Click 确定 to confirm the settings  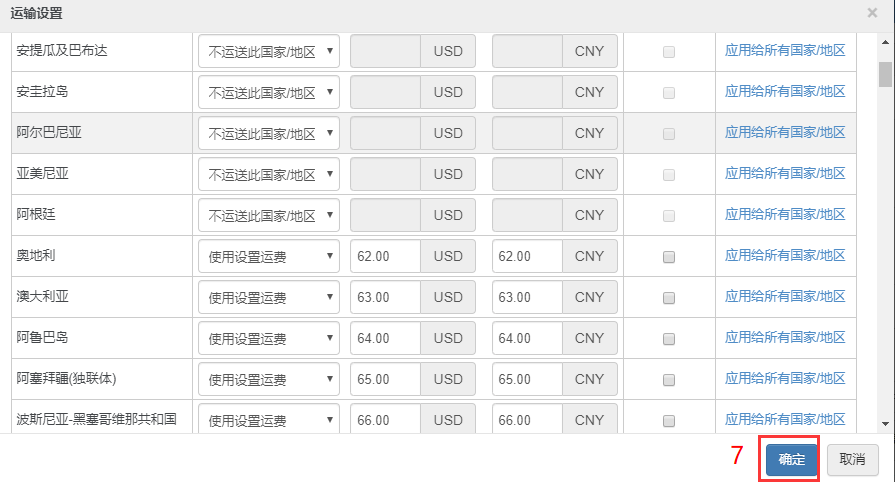tap(792, 459)
